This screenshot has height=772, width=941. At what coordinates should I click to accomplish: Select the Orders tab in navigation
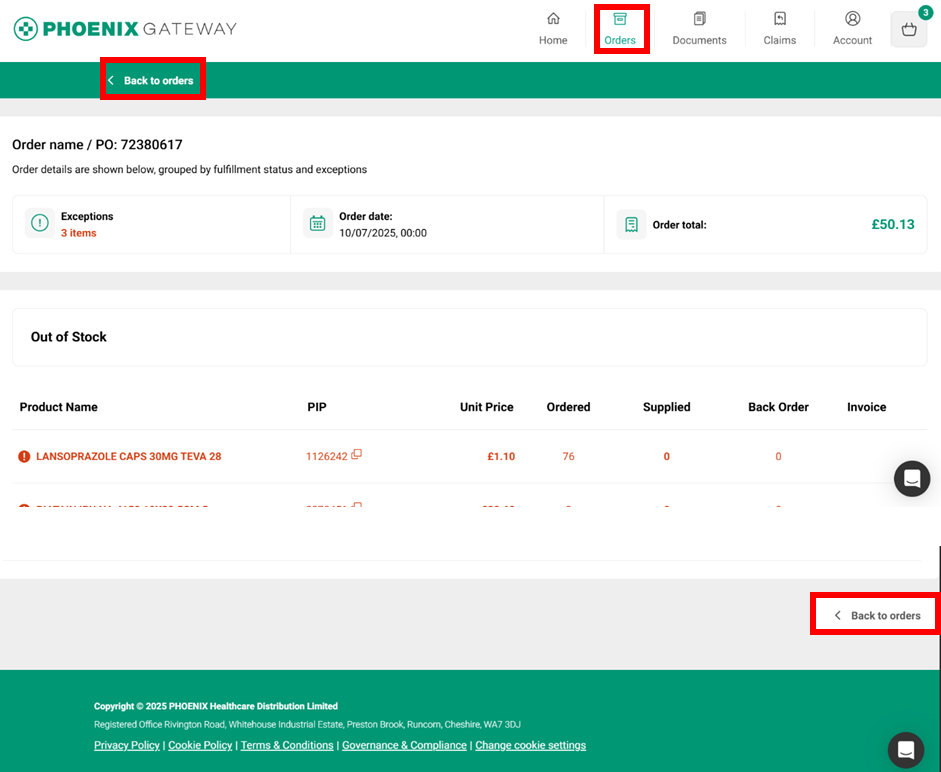click(620, 29)
